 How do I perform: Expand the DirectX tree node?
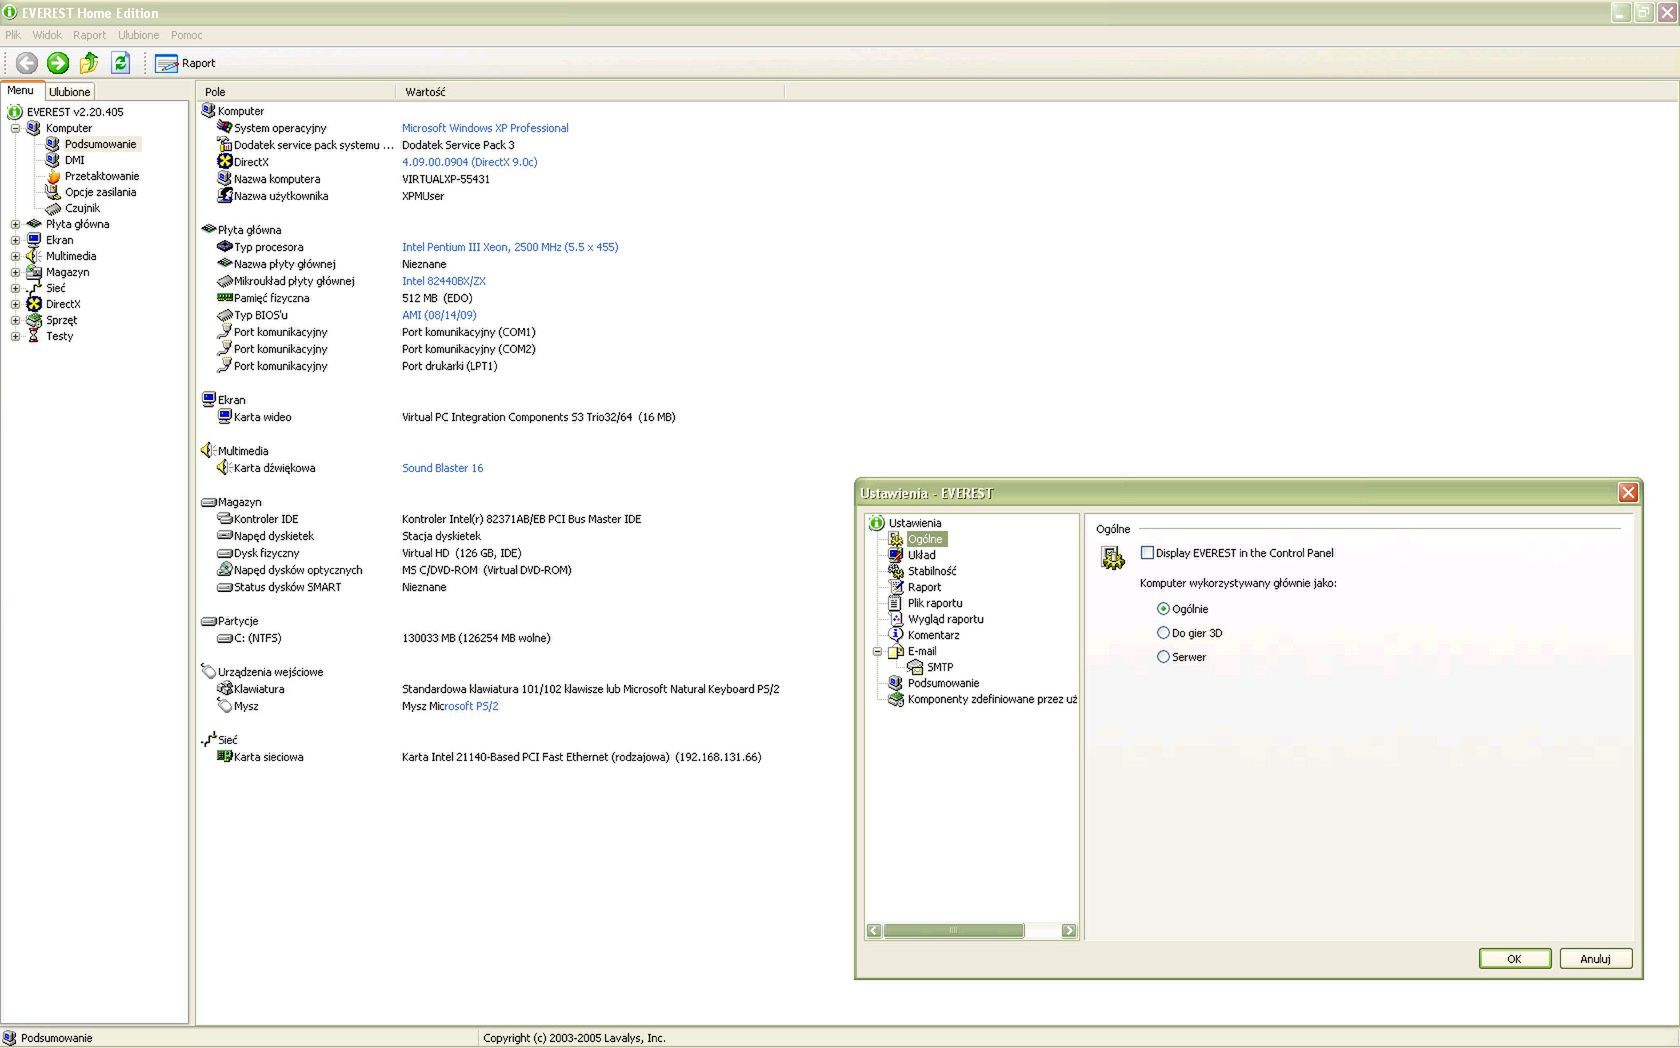(x=15, y=304)
